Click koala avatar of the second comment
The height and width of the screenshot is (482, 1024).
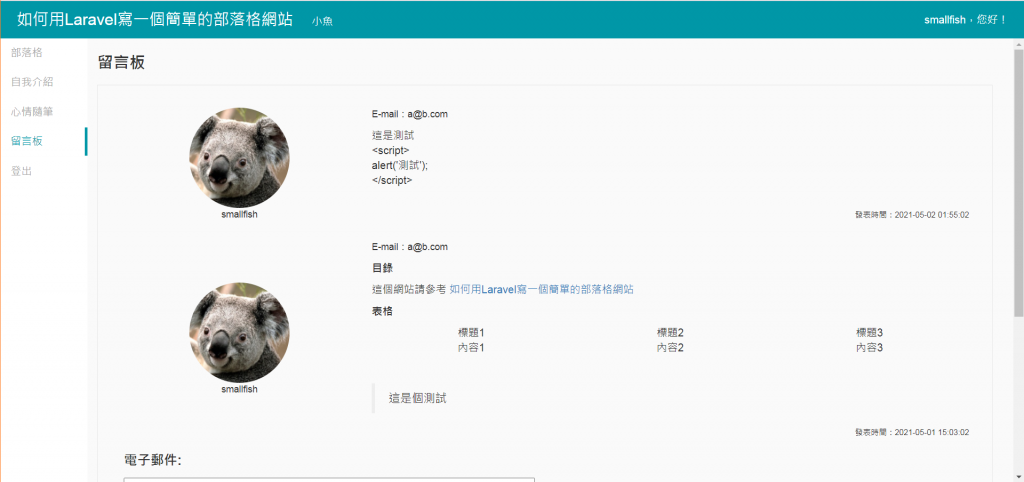[x=239, y=332]
